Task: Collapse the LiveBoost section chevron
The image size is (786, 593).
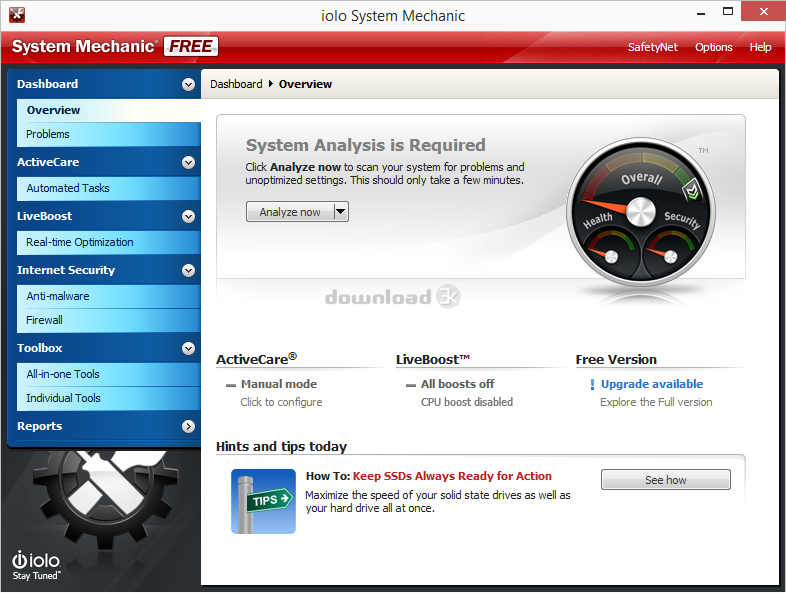Action: tap(188, 217)
